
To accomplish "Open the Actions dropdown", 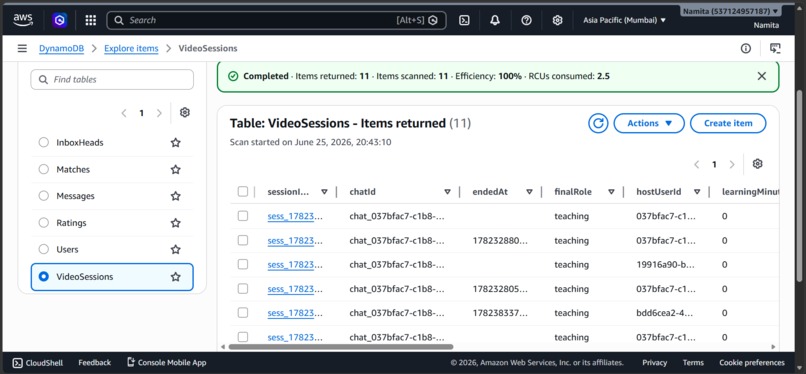I will pyautogui.click(x=649, y=123).
